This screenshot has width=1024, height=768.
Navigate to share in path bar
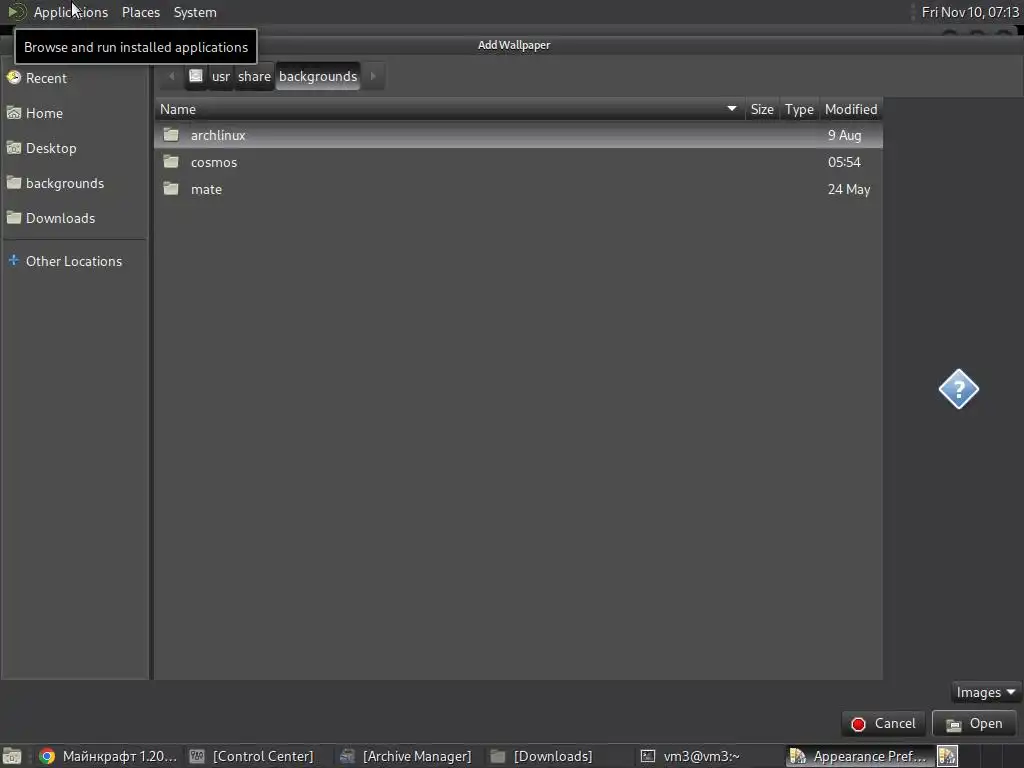pyautogui.click(x=254, y=76)
